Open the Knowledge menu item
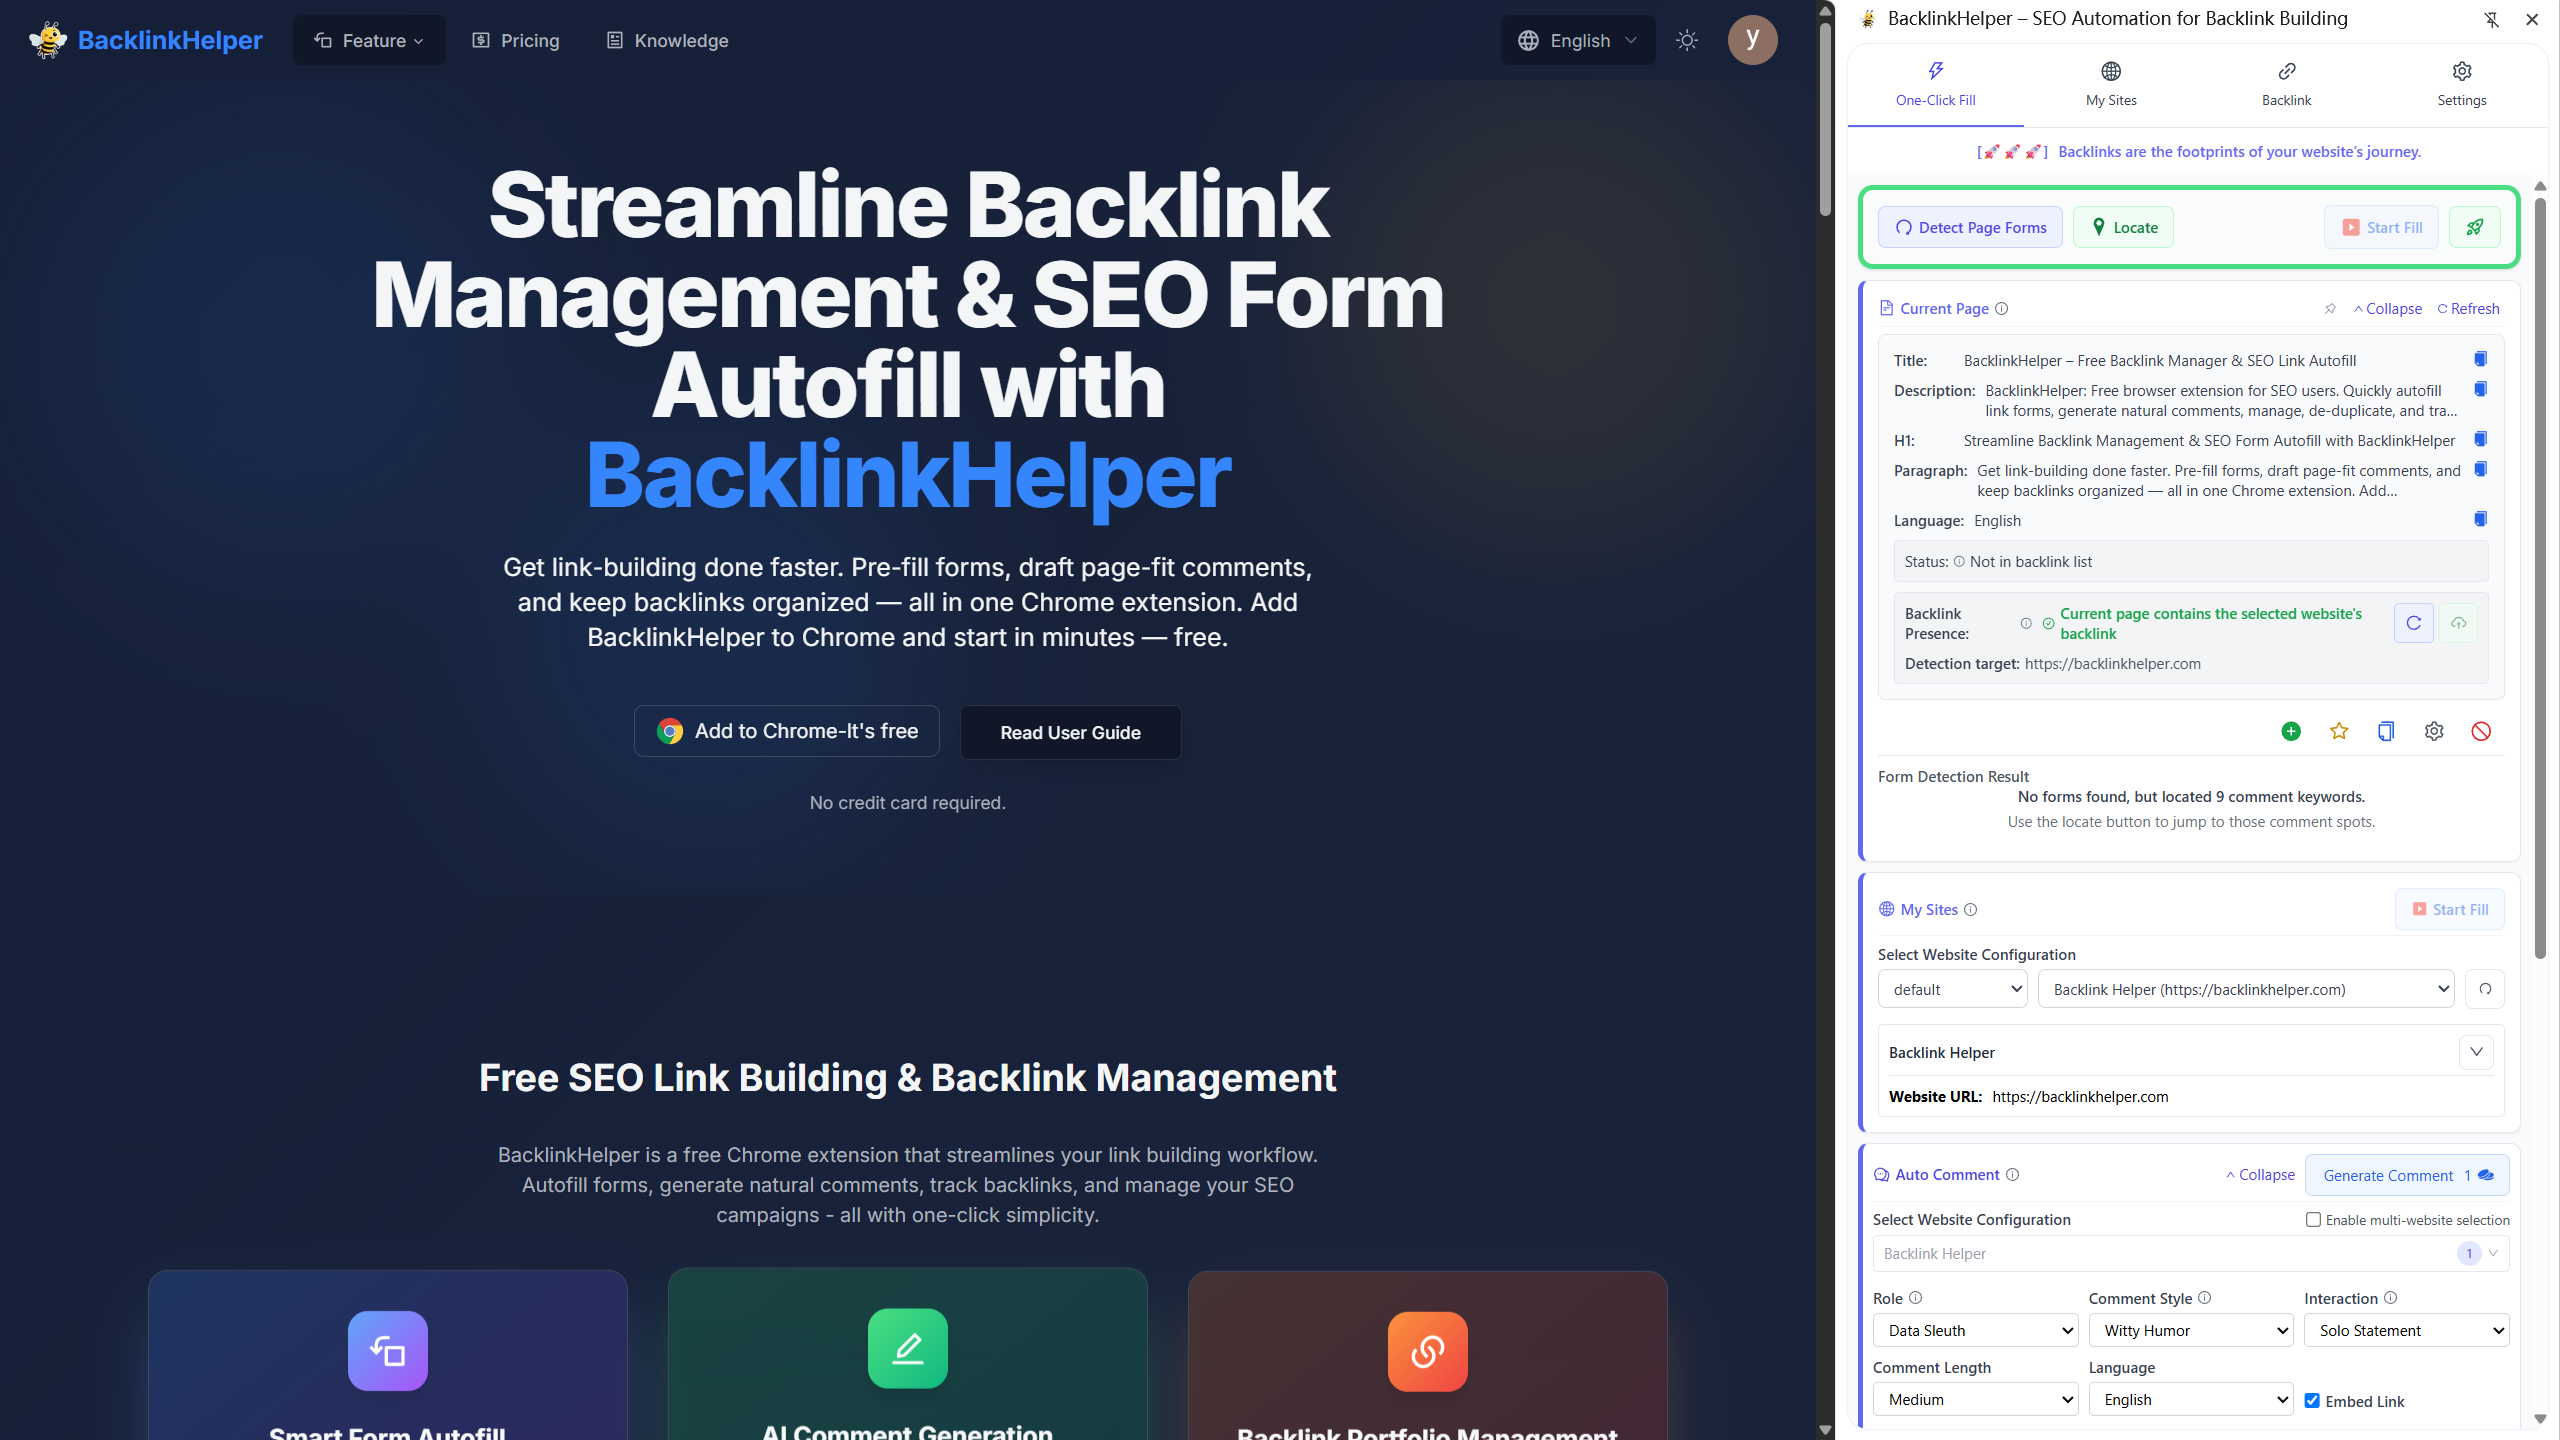Screen dimensions: 2560x1440 (667, 40)
